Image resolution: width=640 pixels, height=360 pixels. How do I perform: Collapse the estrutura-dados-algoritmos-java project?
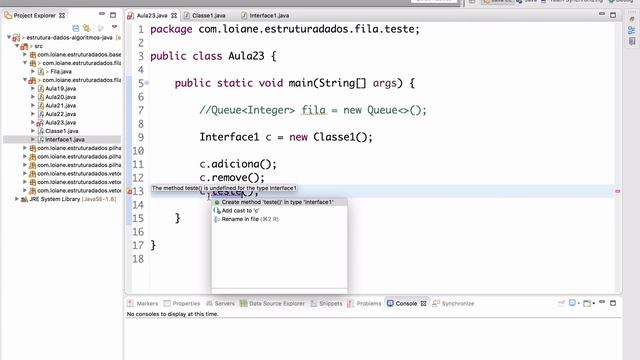pos(9,37)
